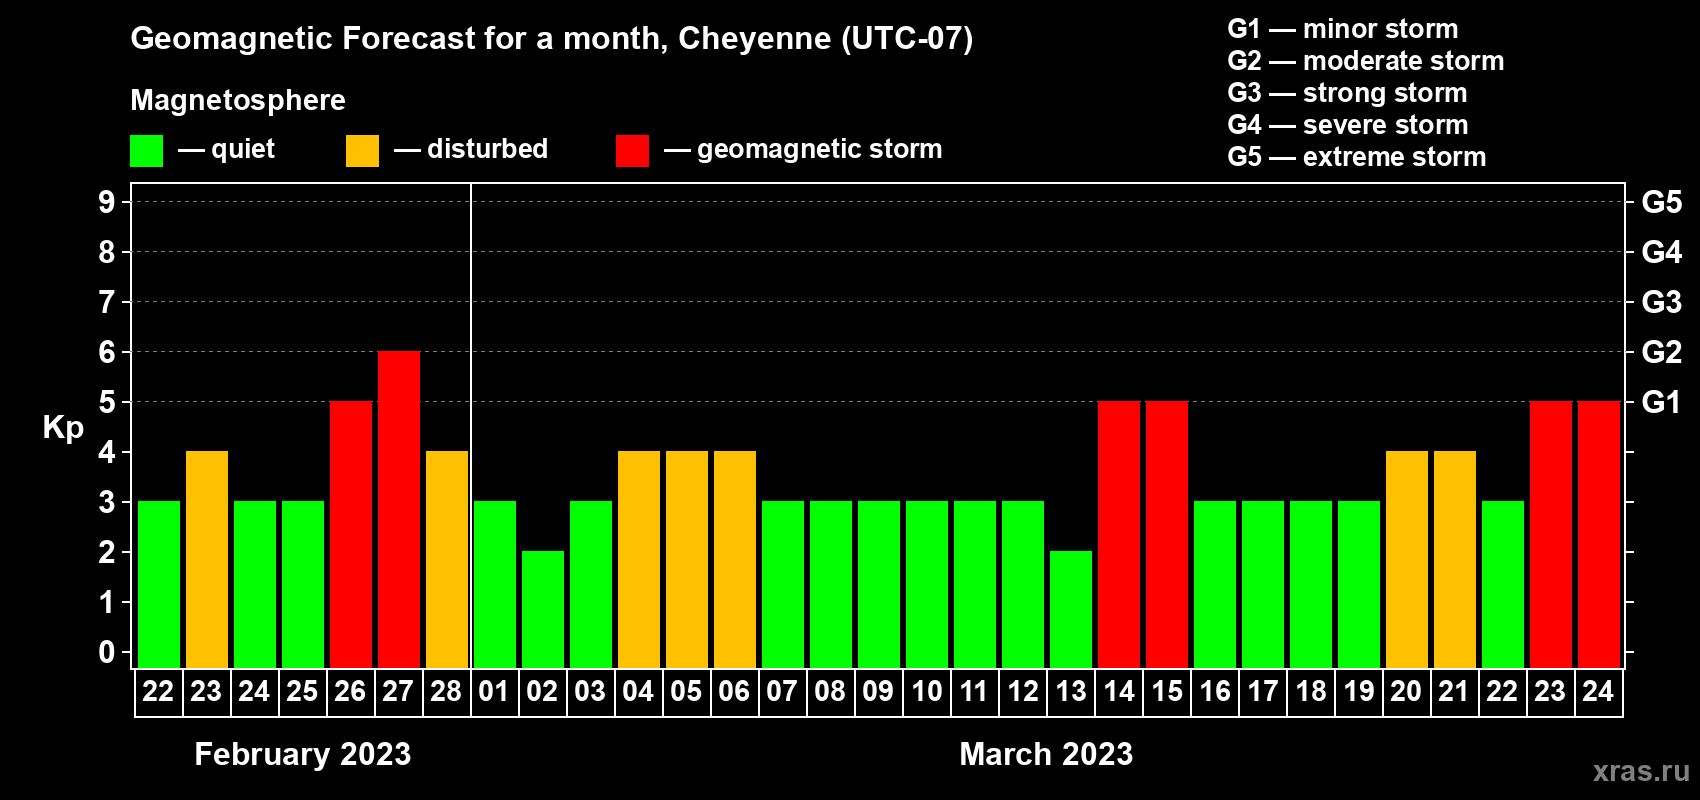Select the short green bar for March 13
The height and width of the screenshot is (800, 1700).
click(1071, 610)
